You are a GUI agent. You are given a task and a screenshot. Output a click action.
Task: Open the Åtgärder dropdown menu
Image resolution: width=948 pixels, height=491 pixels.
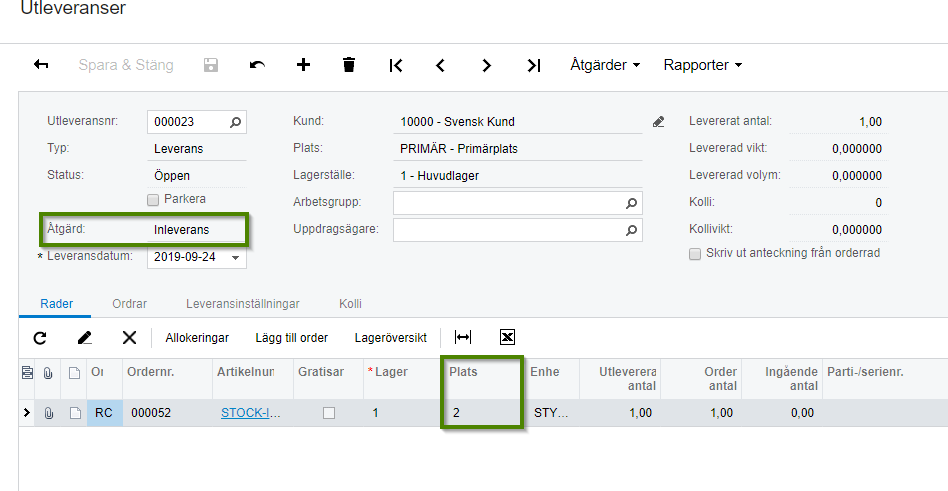(x=605, y=65)
